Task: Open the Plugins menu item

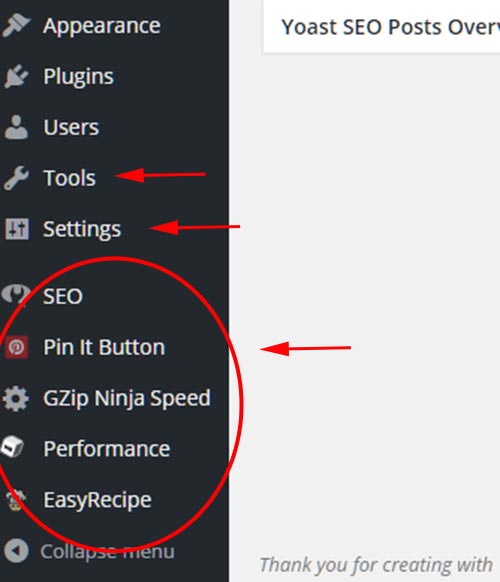Action: tap(78, 76)
